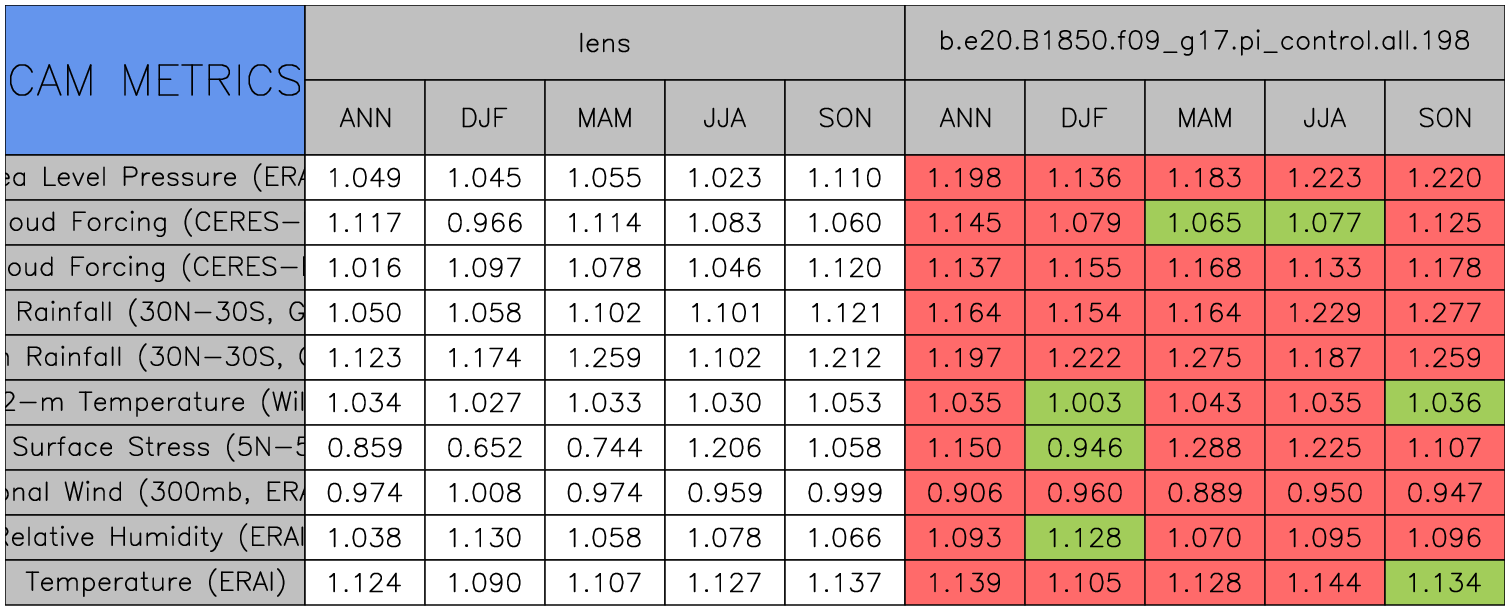Viewport: 1510px width, 611px height.
Task: Select the "lens" column group header
Action: point(605,42)
